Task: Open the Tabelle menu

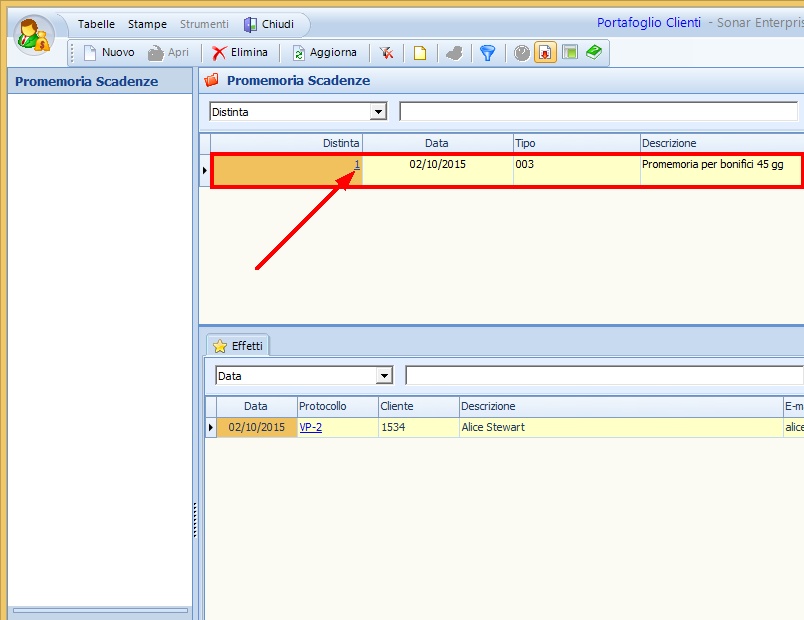Action: click(96, 24)
